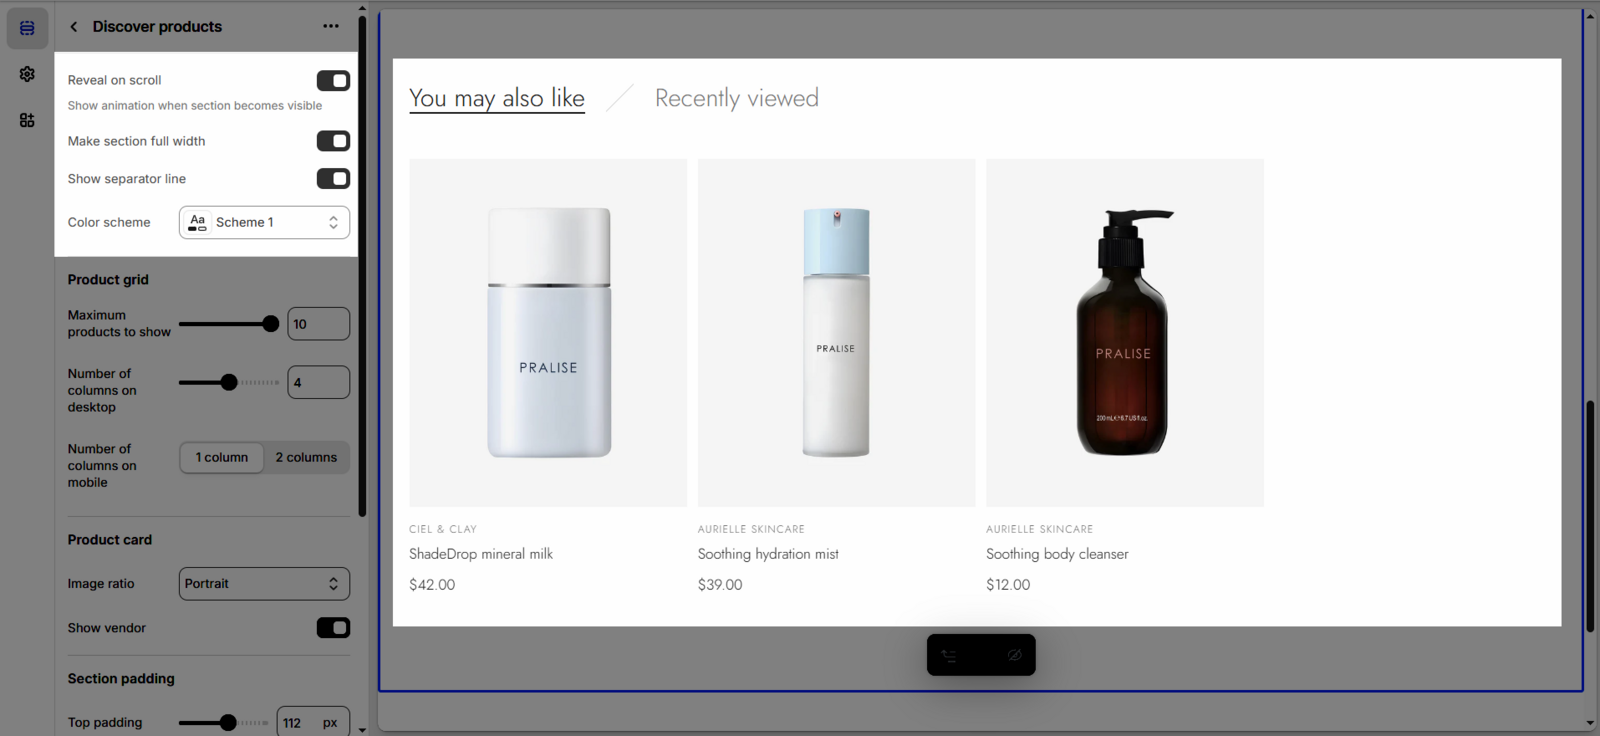1600x736 pixels.
Task: Toggle the Show vendor switch
Action: click(333, 628)
